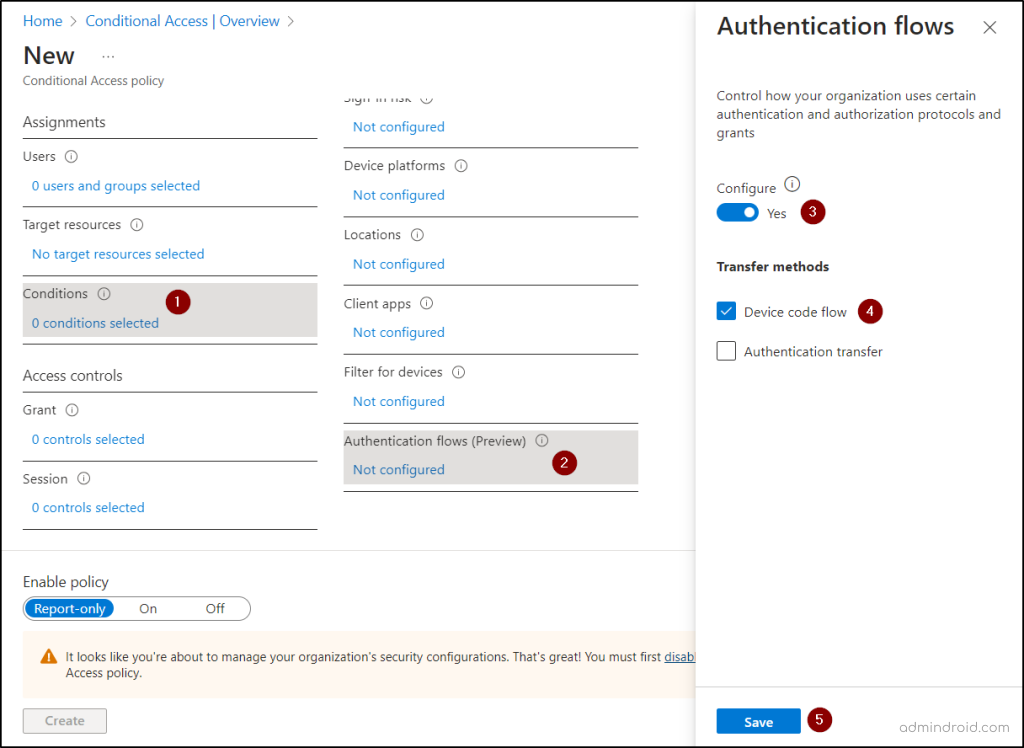Close the Authentication flows pane
This screenshot has height=748, width=1024.
989,28
